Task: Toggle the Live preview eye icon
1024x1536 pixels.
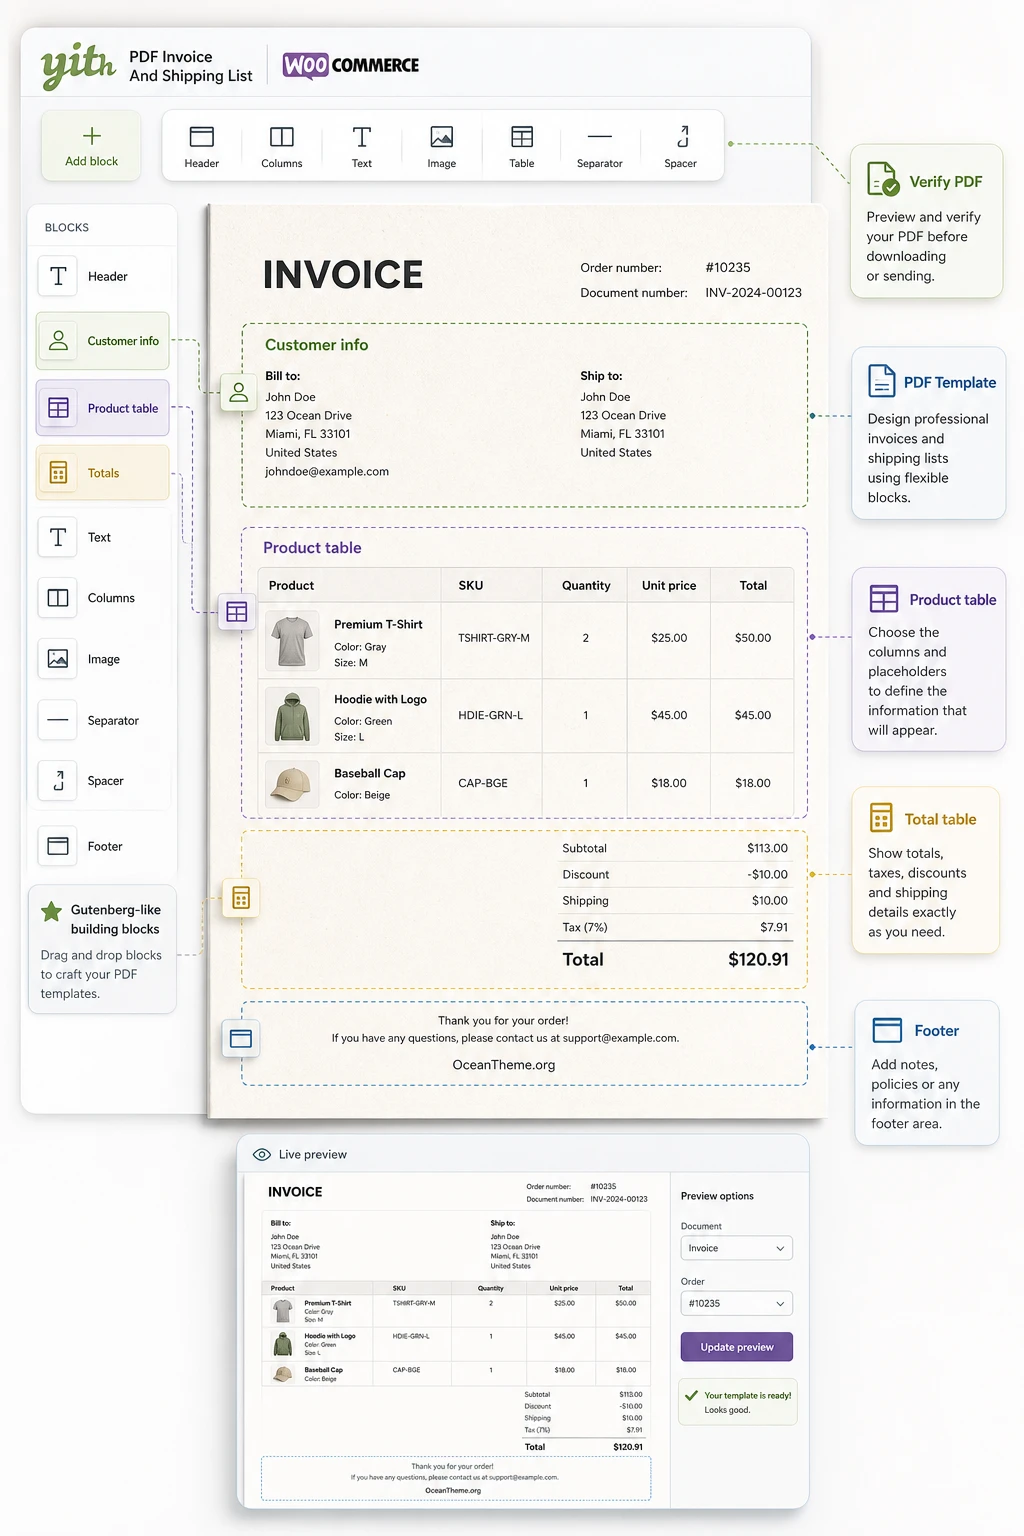Action: click(x=262, y=1154)
